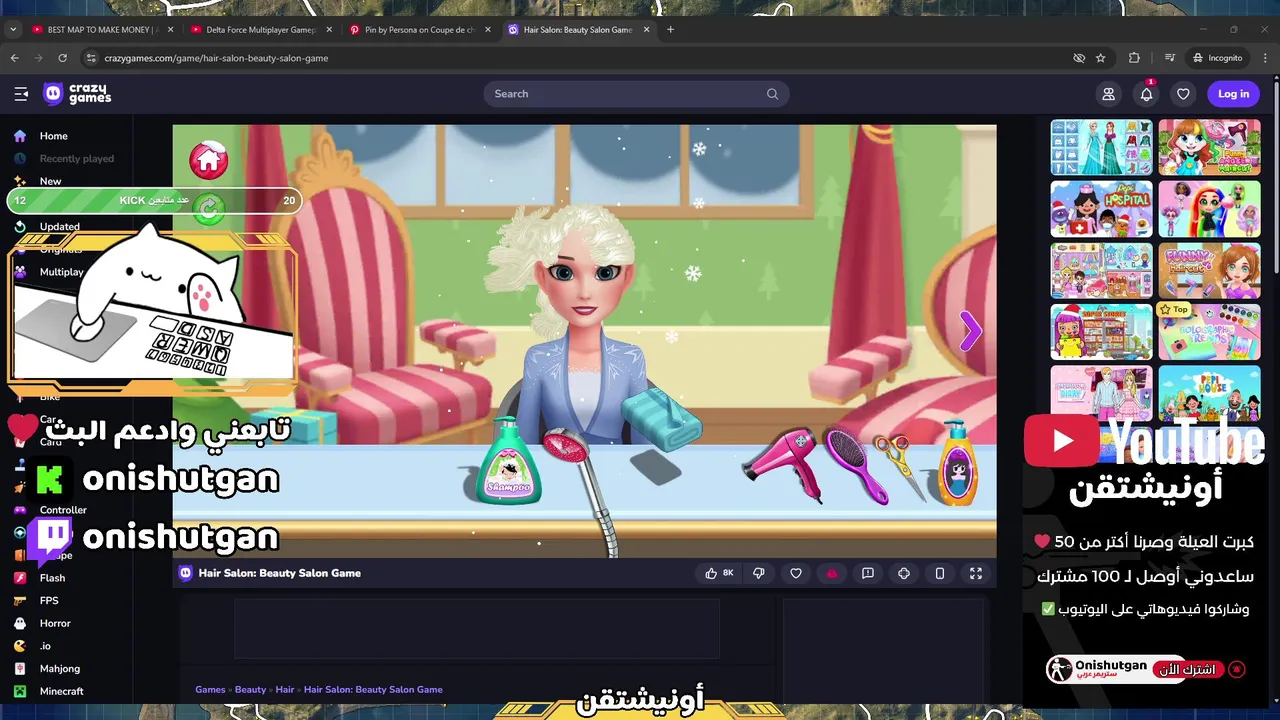Go back in browser history

[x=15, y=58]
